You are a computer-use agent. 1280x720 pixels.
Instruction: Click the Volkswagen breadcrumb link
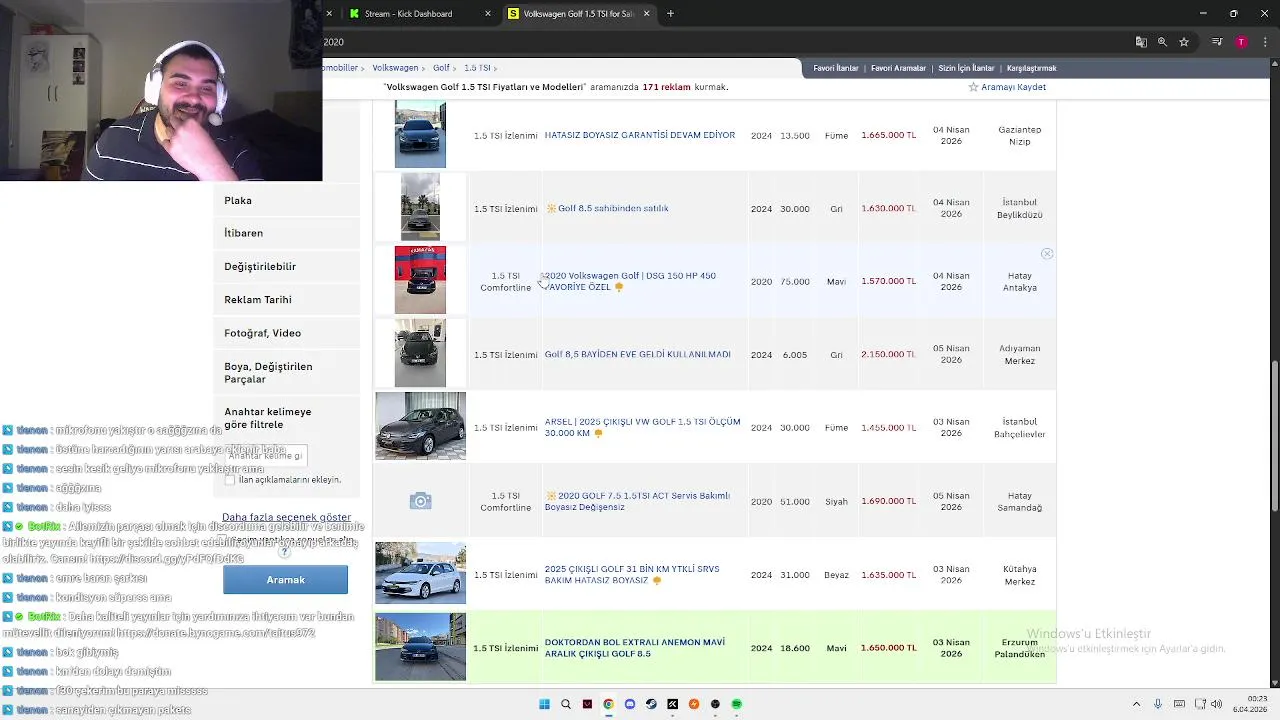pos(395,68)
